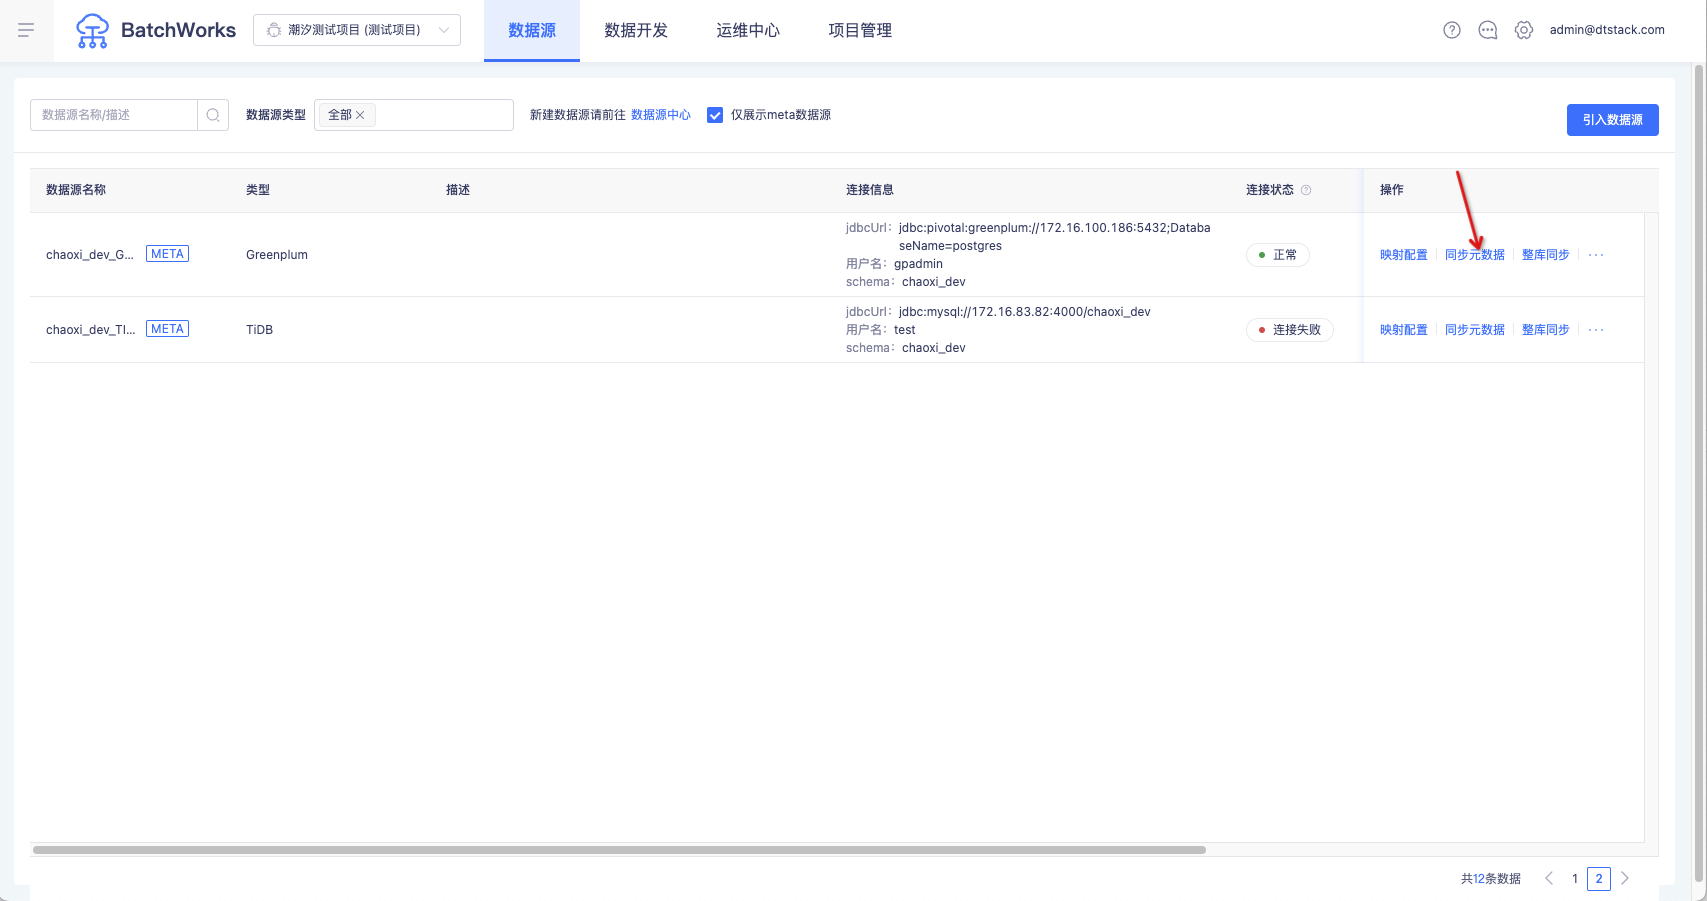Select page 2 in pagination
The width and height of the screenshot is (1707, 901).
(x=1599, y=879)
